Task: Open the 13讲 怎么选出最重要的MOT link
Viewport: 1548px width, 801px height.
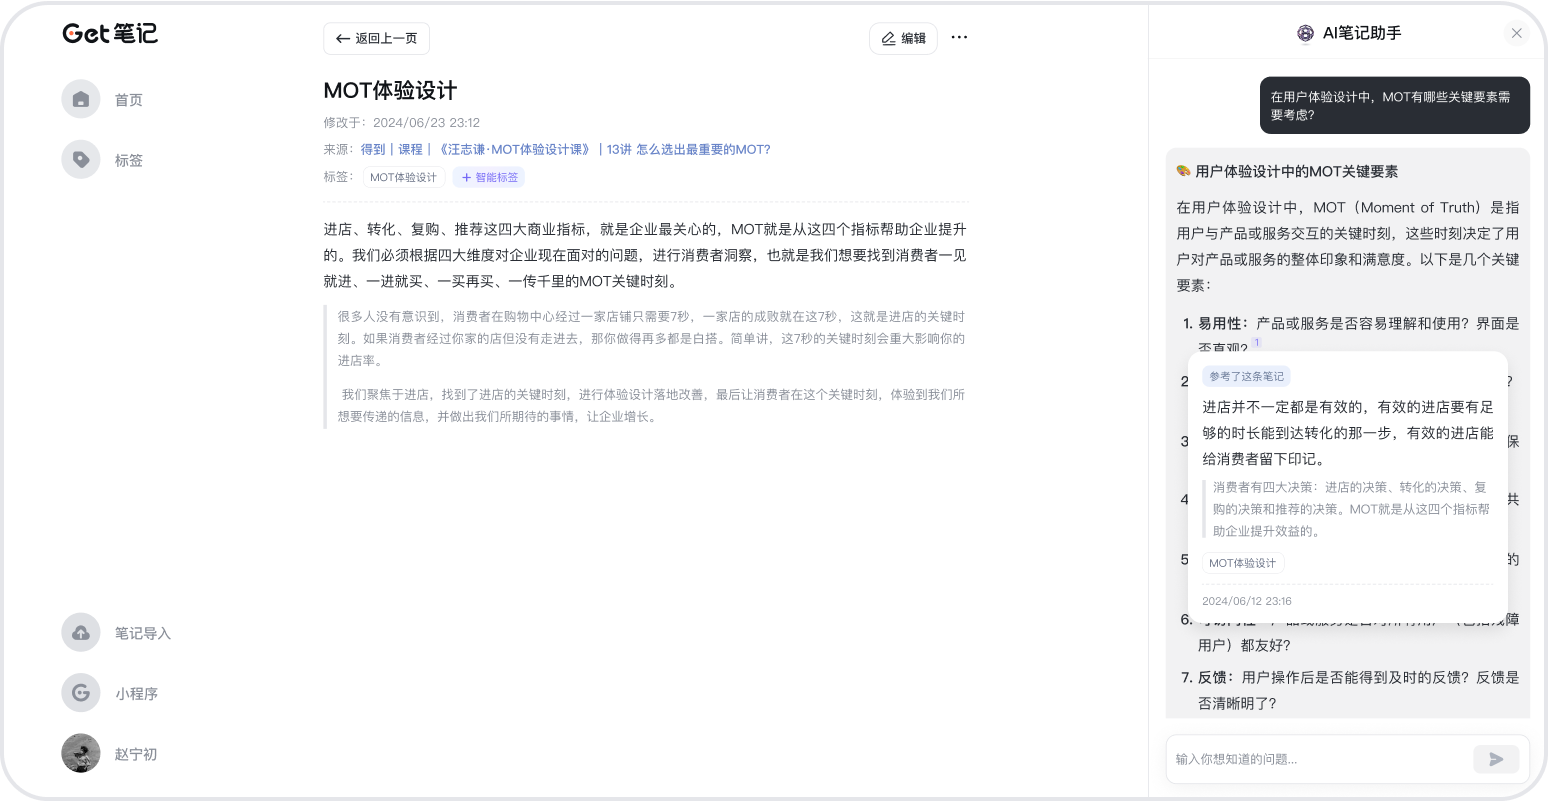Action: 688,150
